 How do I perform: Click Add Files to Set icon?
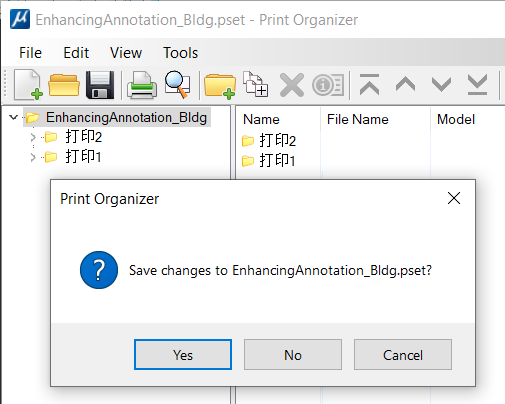coord(255,84)
